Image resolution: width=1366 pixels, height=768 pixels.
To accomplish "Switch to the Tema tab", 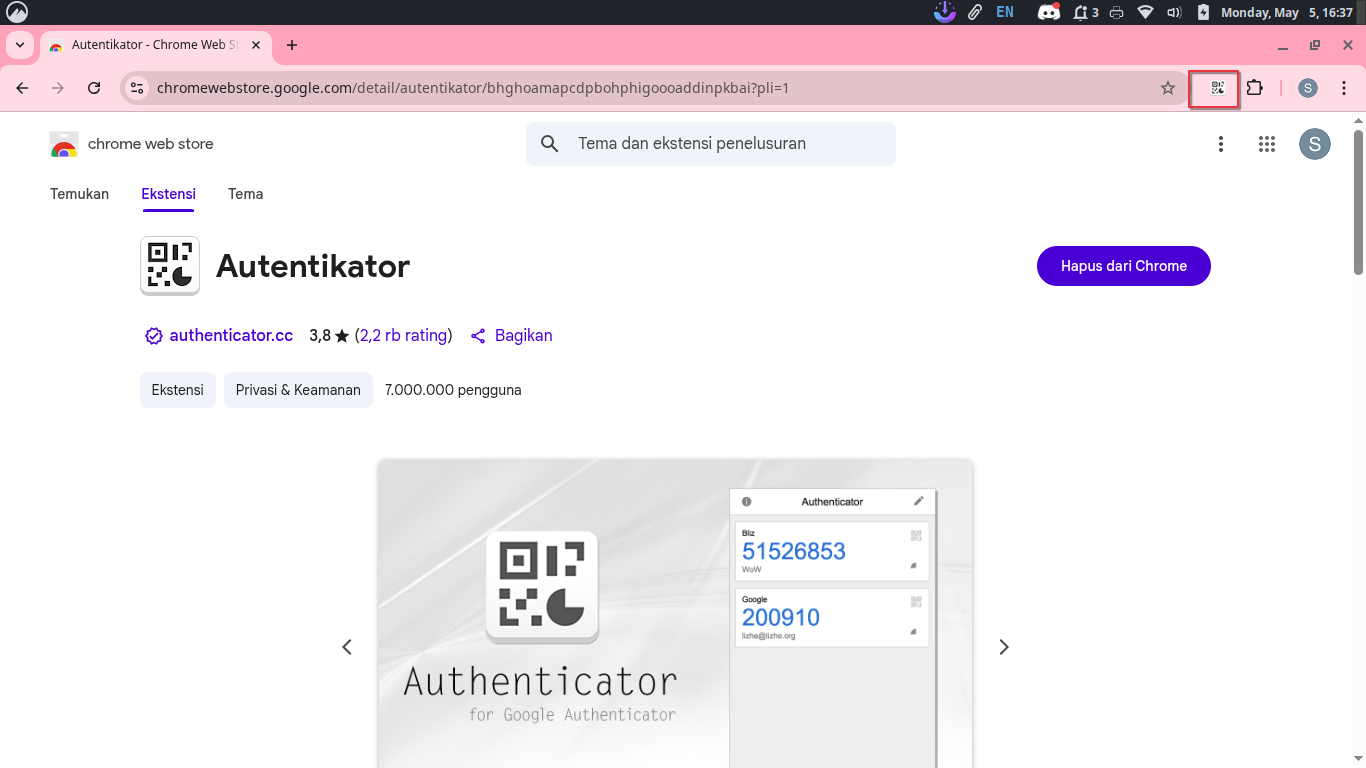I will 245,194.
